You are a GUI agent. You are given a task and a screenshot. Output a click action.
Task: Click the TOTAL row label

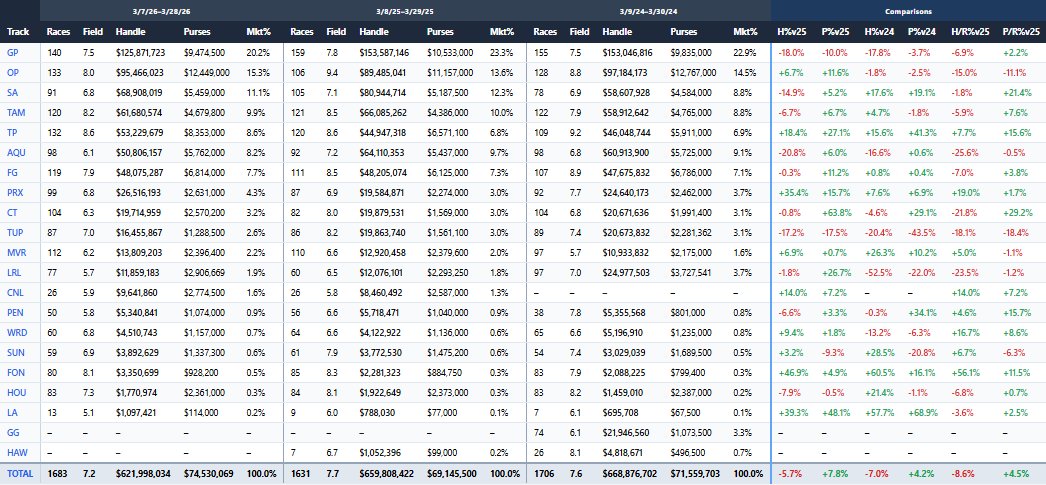(19, 474)
